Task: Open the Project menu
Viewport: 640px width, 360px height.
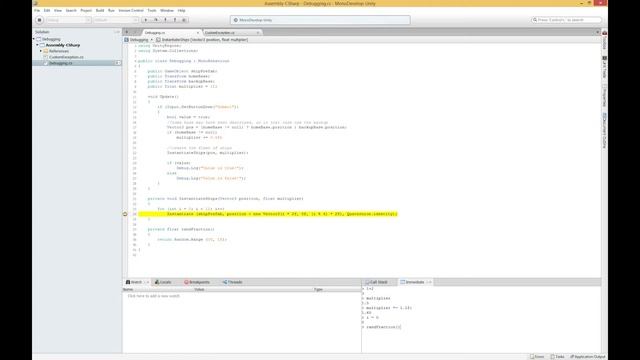Action: click(86, 11)
